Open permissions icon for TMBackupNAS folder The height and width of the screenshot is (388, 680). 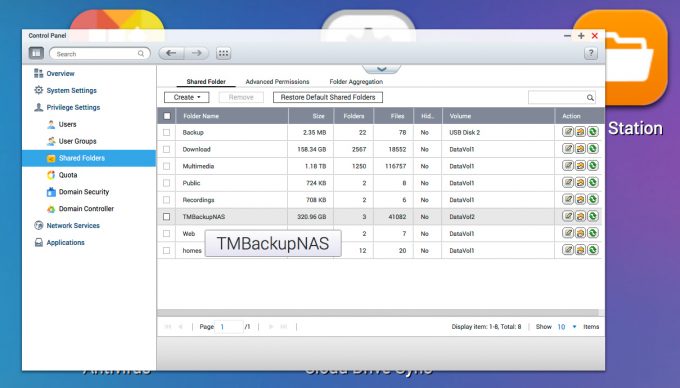tap(580, 216)
